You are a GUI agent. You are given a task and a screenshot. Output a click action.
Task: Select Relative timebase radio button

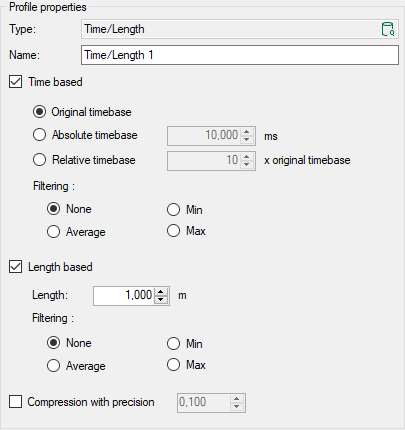[39, 160]
